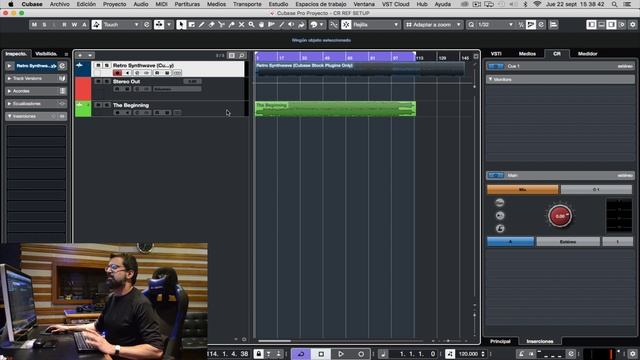Screen dimensions: 640x360
Task: Select the Split scissors tool
Action: click(222, 24)
